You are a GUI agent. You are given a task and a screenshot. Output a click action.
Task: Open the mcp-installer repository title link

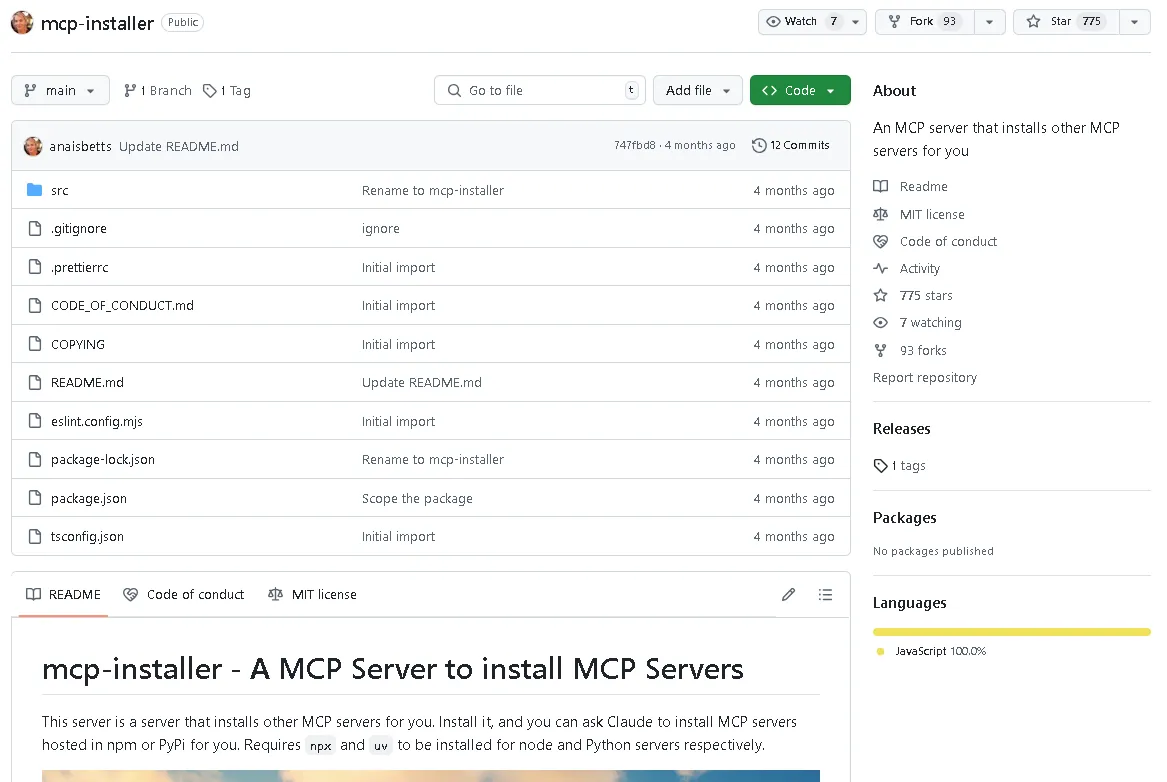click(97, 23)
